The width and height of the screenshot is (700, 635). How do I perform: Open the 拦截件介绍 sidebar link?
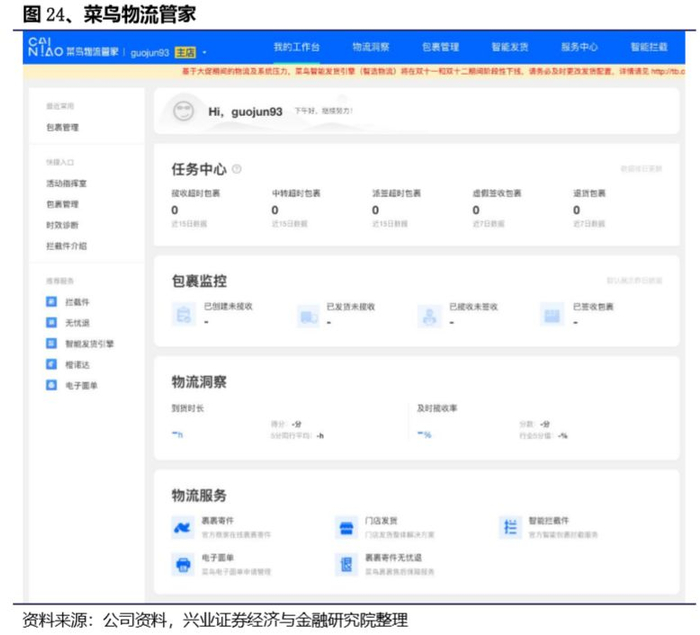(x=66, y=246)
